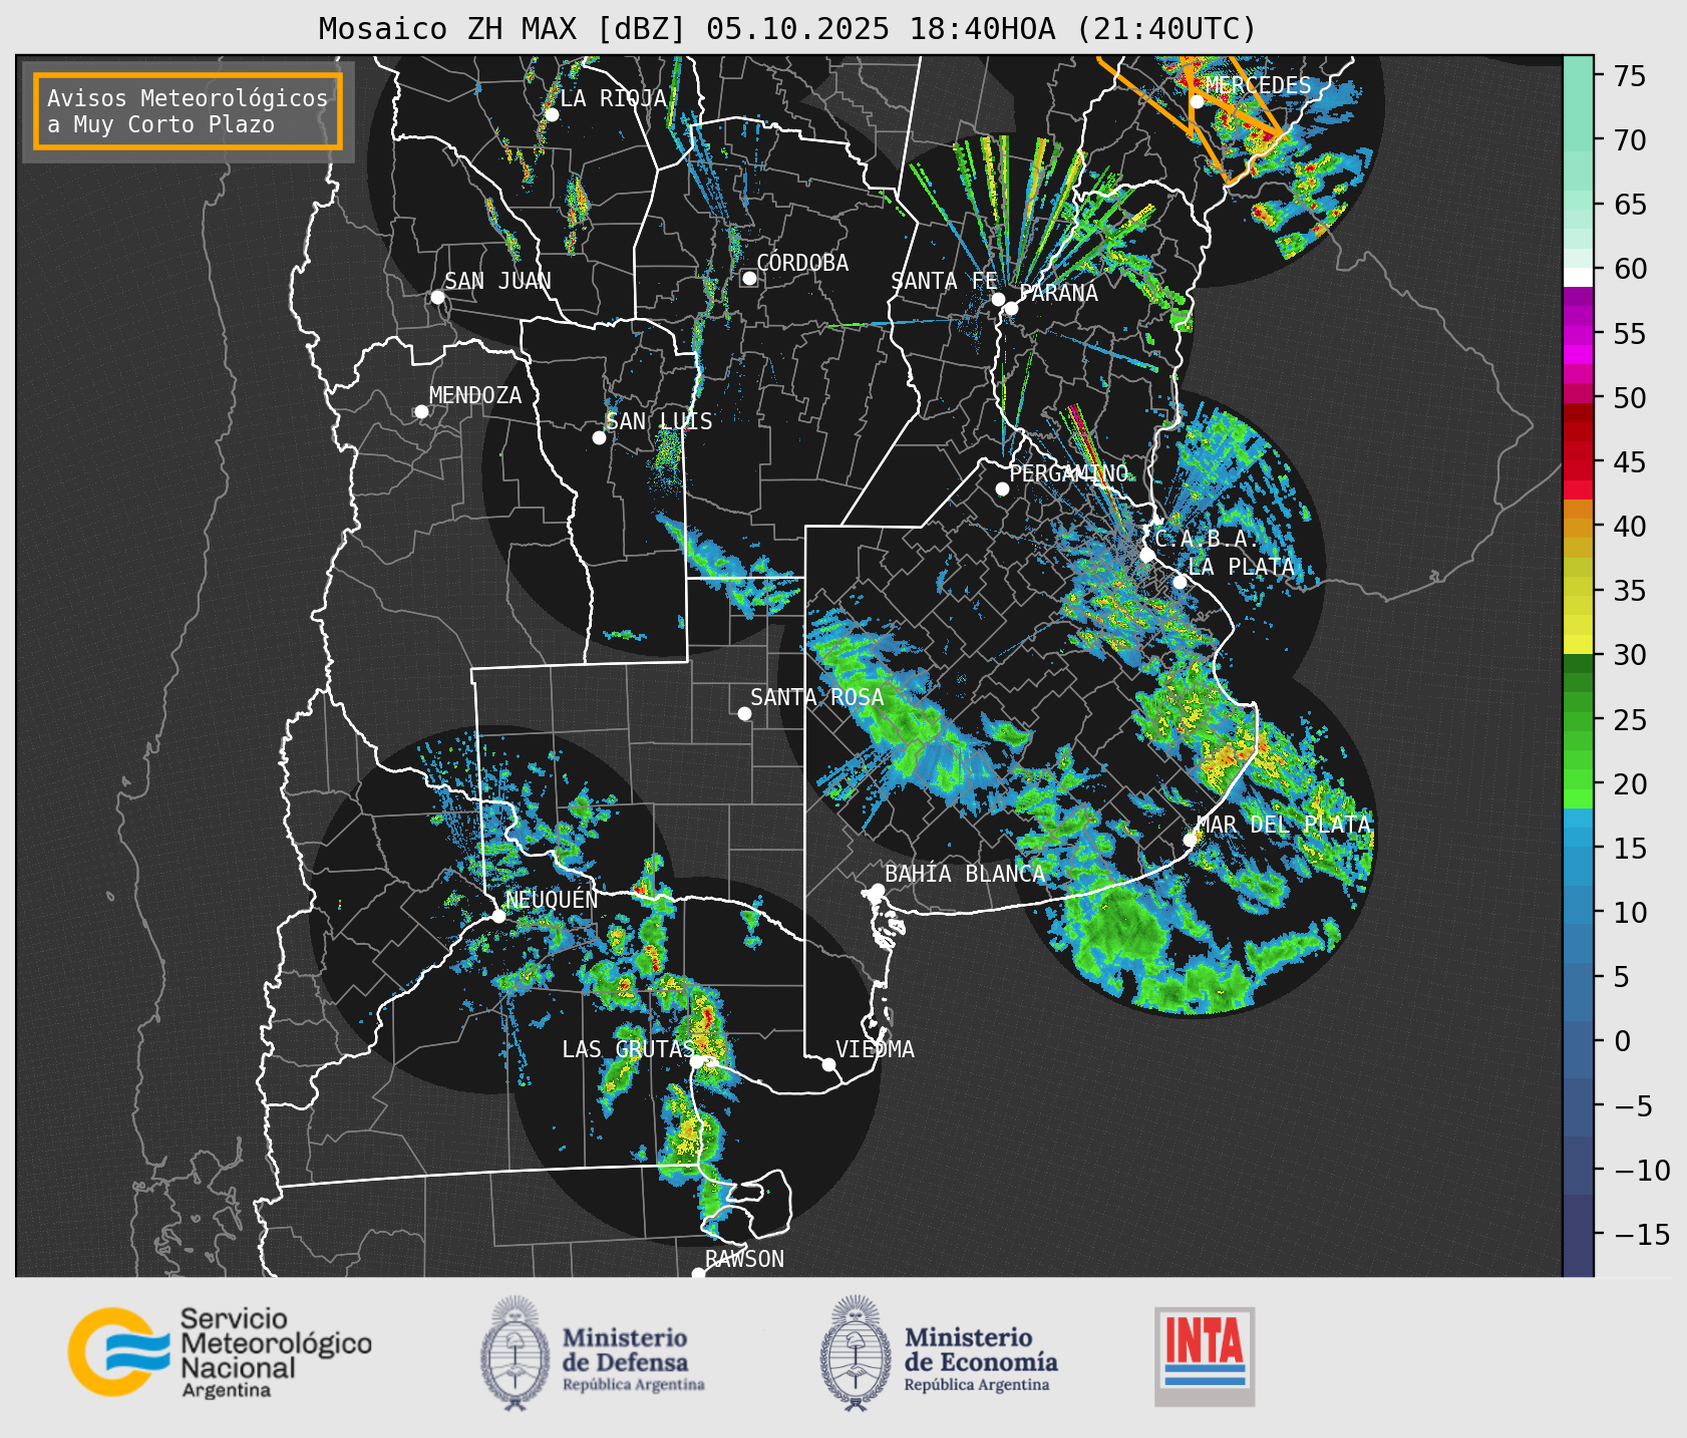Click the C.A.B.A. city marker dot
Viewport: 1687px width, 1438px height.
click(x=1147, y=555)
